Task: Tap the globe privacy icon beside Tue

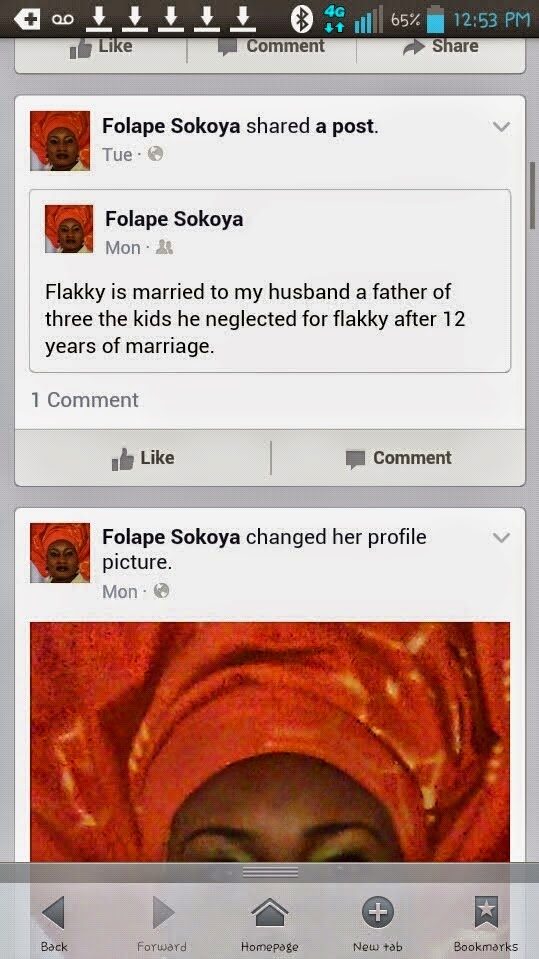Action: pyautogui.click(x=156, y=154)
